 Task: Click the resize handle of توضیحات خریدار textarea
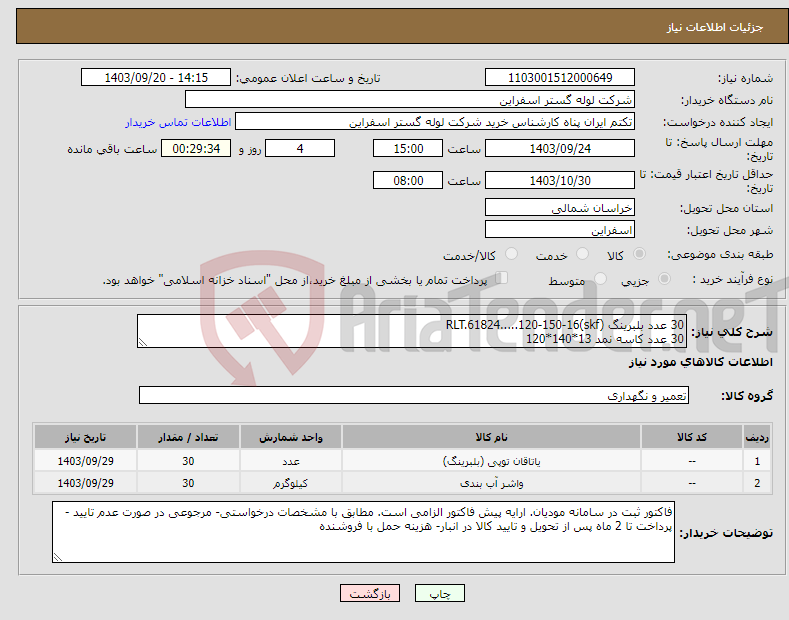[58, 557]
